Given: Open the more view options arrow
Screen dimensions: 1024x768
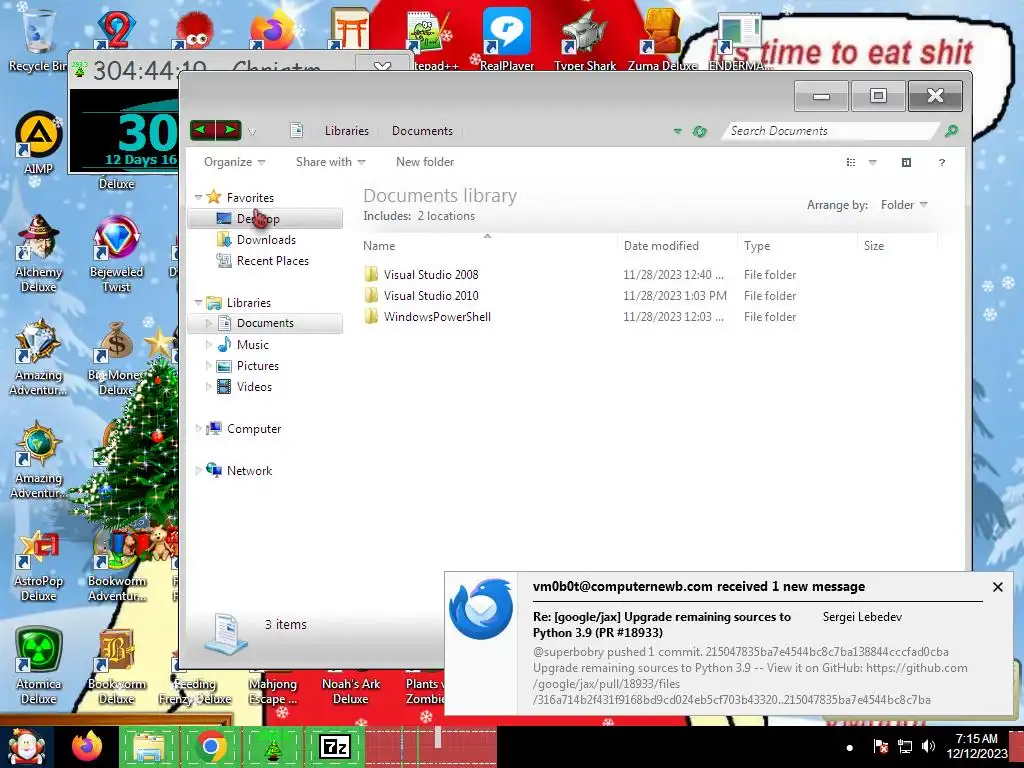Looking at the screenshot, I should [872, 162].
